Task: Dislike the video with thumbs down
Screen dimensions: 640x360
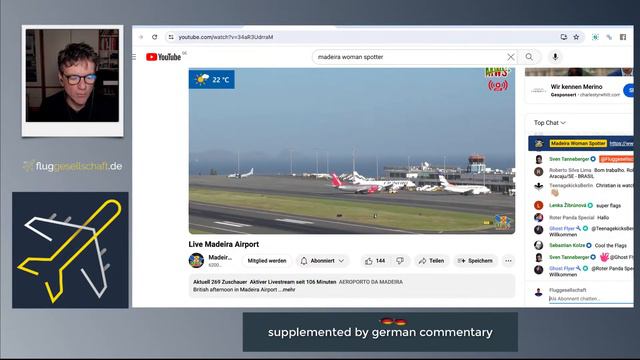Action: coord(400,261)
